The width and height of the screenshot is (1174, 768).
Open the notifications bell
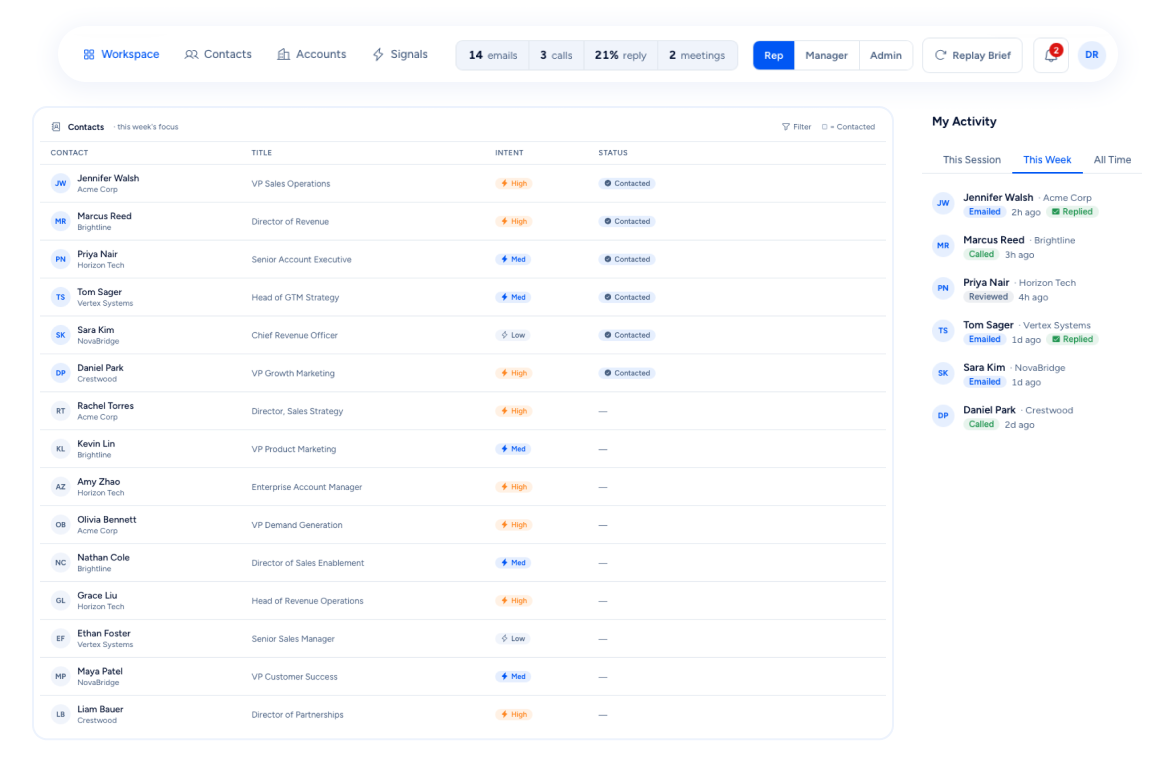(x=1050, y=55)
